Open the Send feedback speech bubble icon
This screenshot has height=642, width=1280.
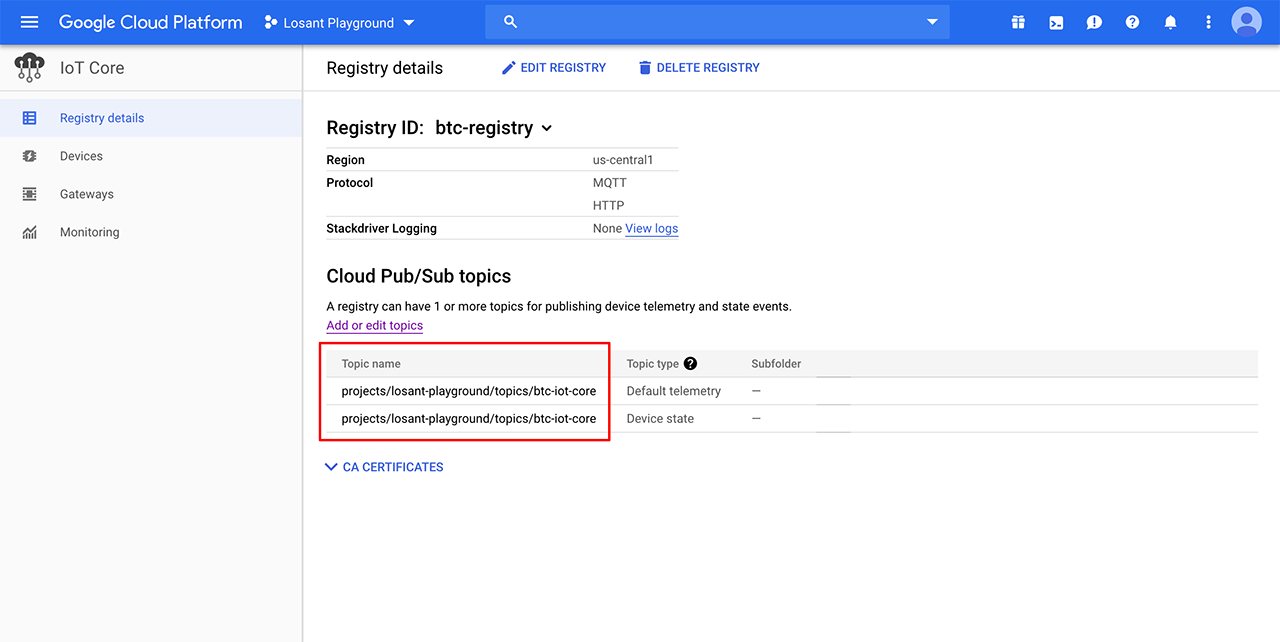click(x=1094, y=22)
